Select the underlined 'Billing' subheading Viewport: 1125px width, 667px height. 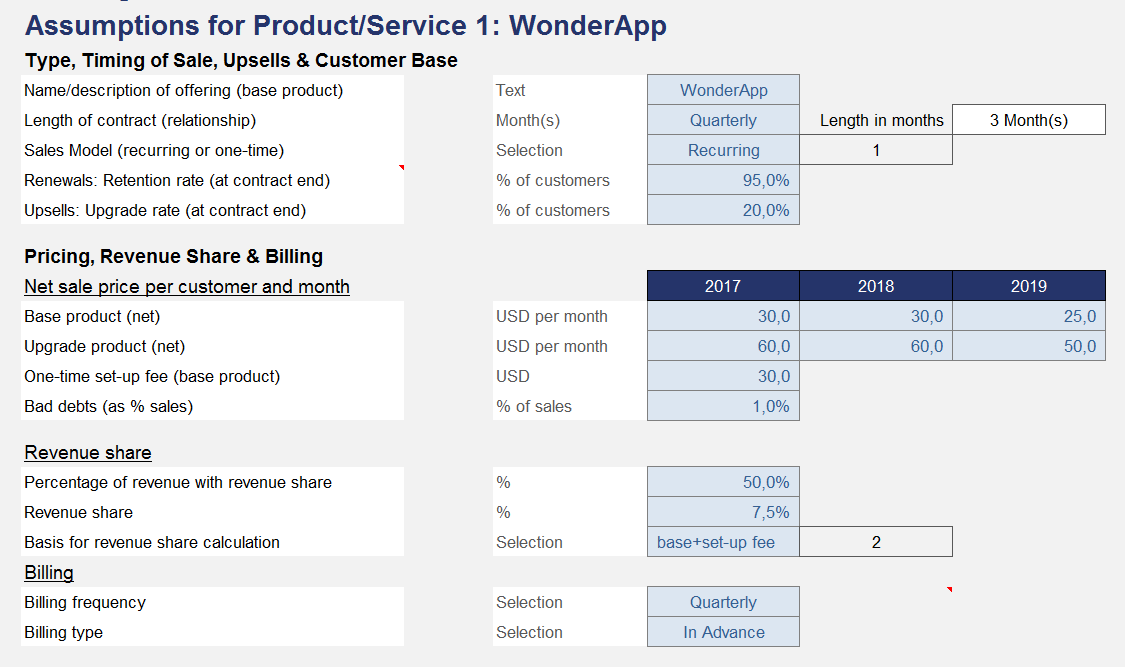pos(49,573)
